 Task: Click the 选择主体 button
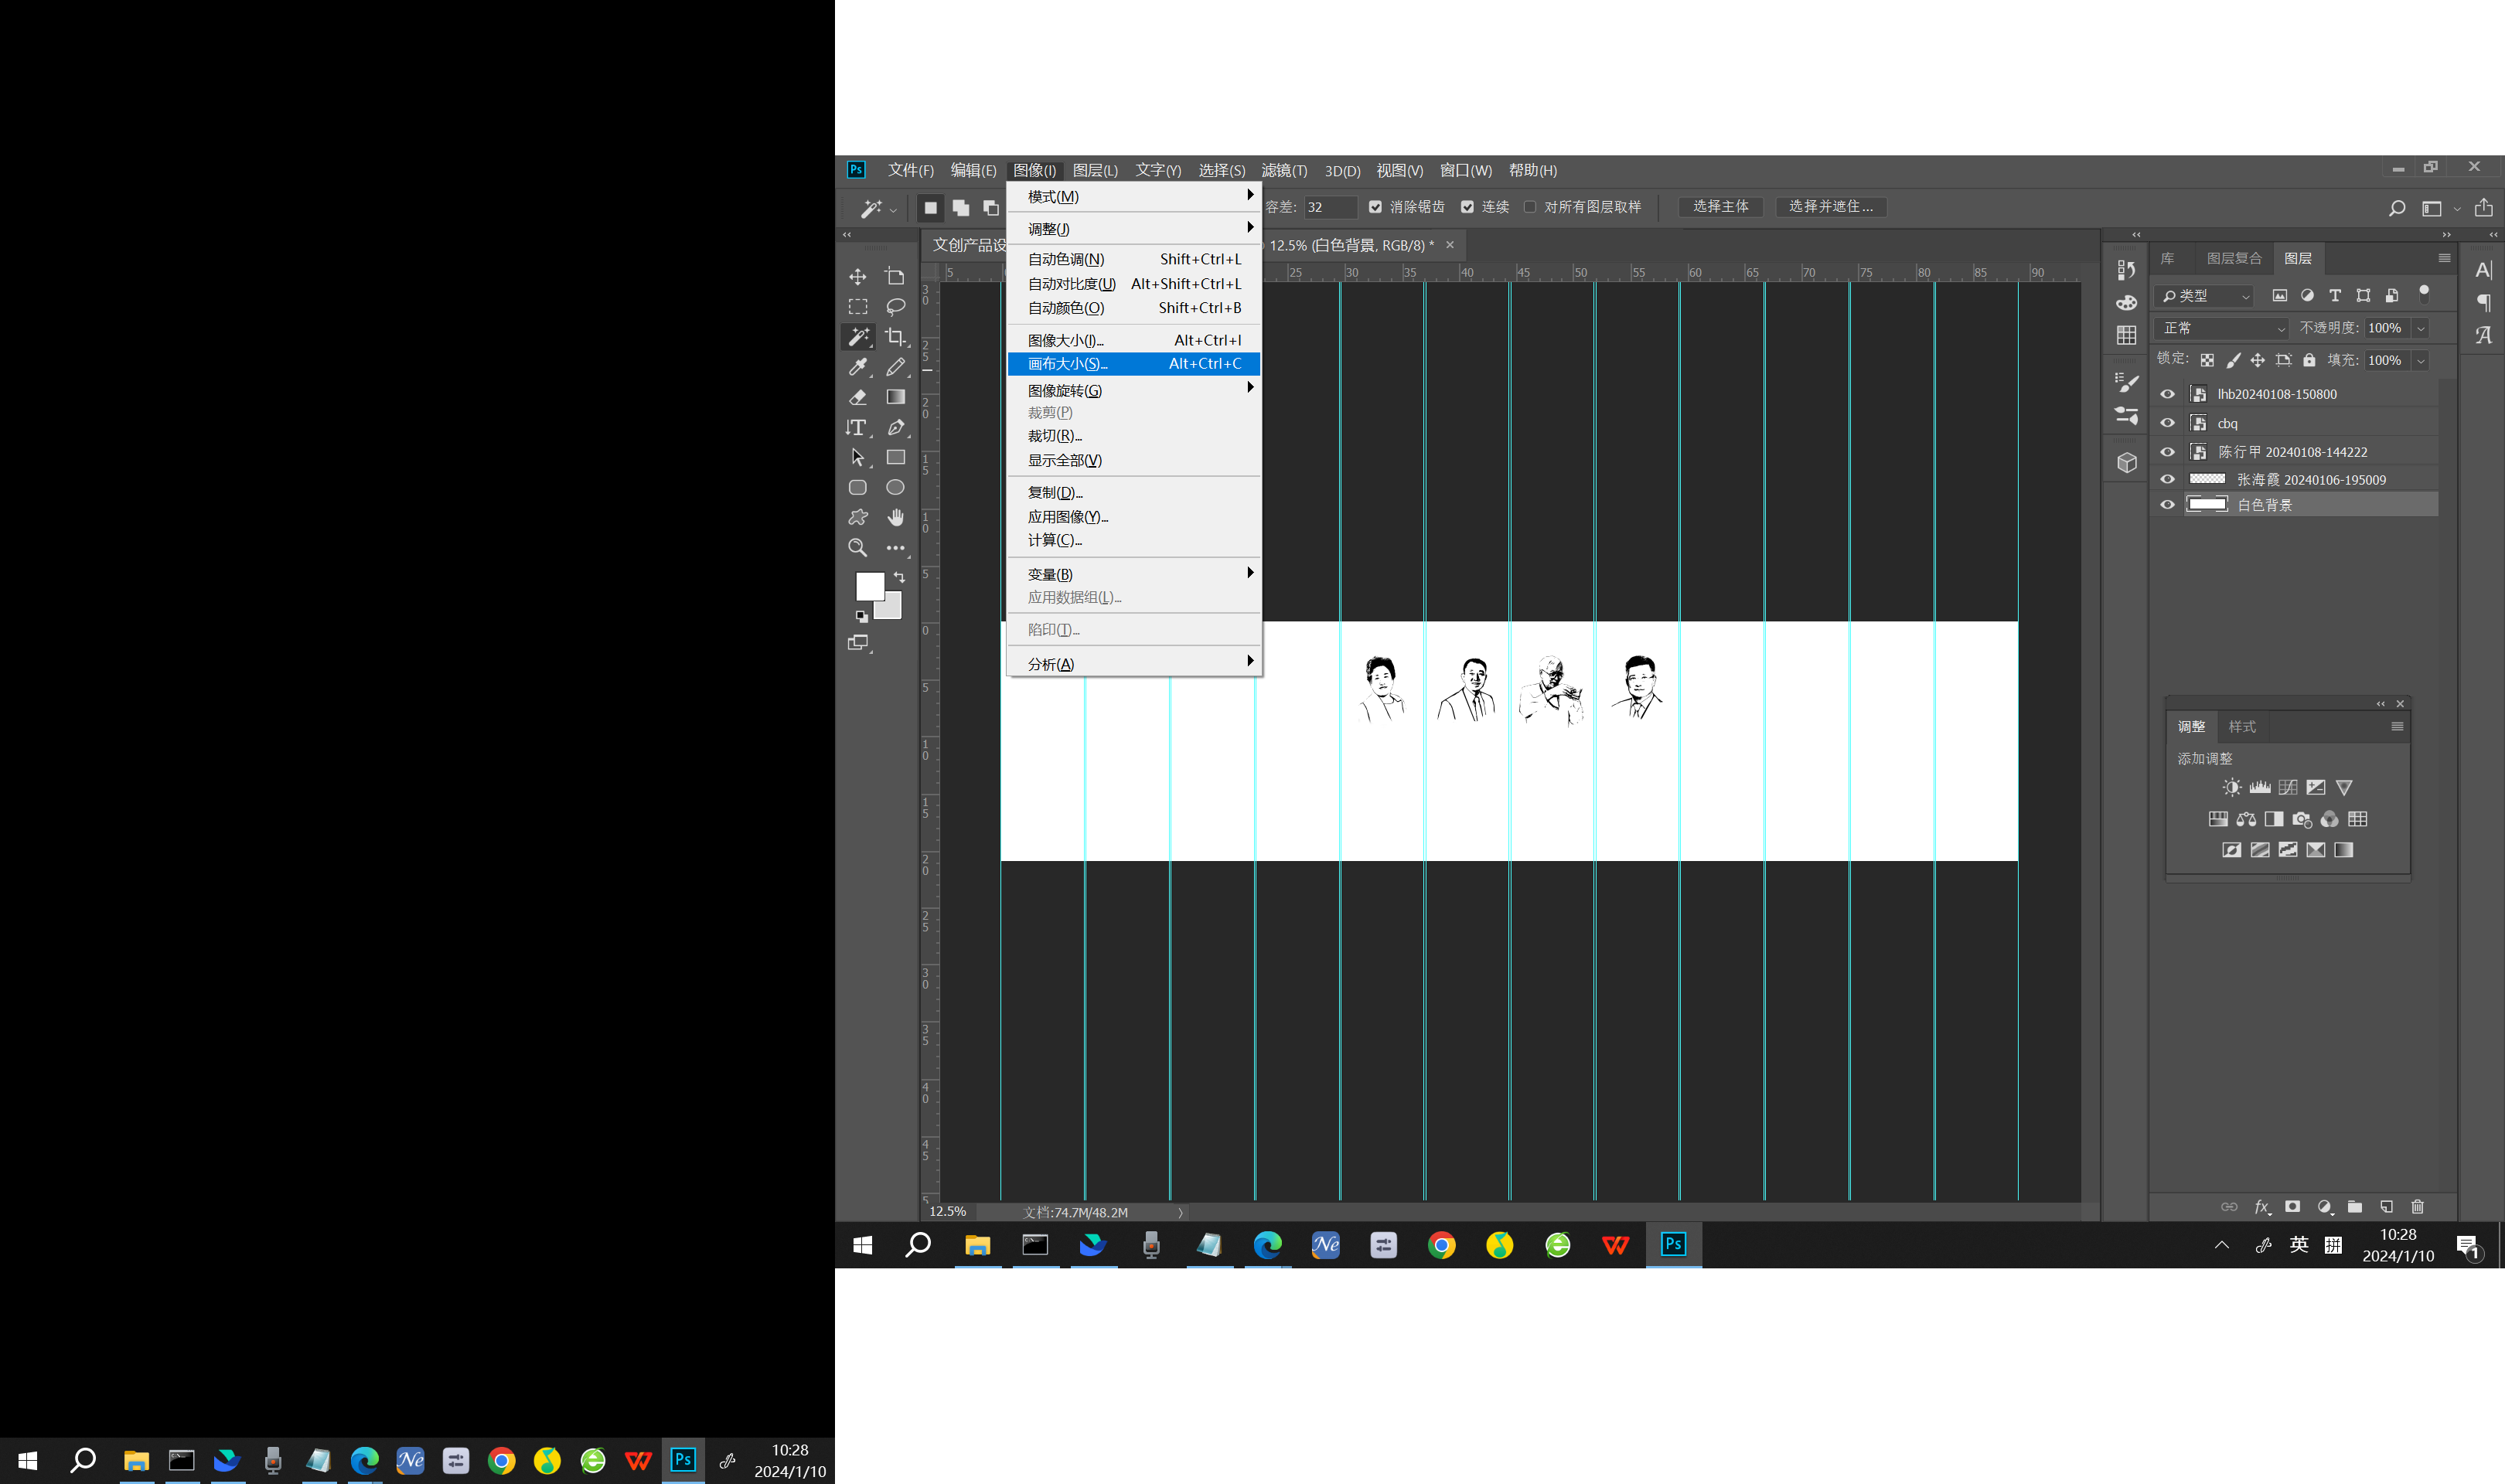(x=1720, y=207)
